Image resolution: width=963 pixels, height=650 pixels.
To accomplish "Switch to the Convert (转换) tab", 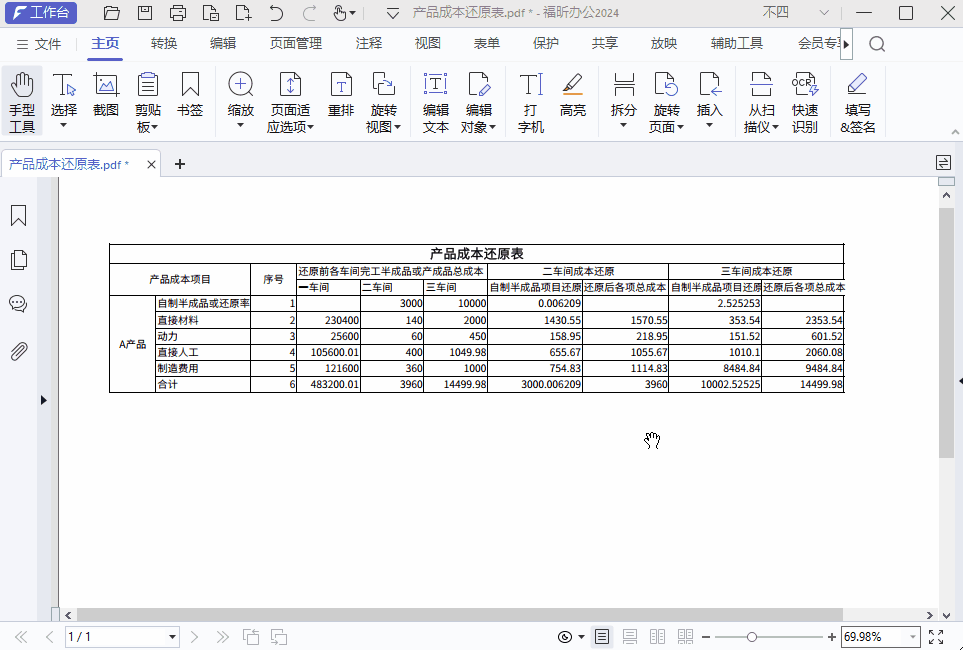I will (x=164, y=43).
